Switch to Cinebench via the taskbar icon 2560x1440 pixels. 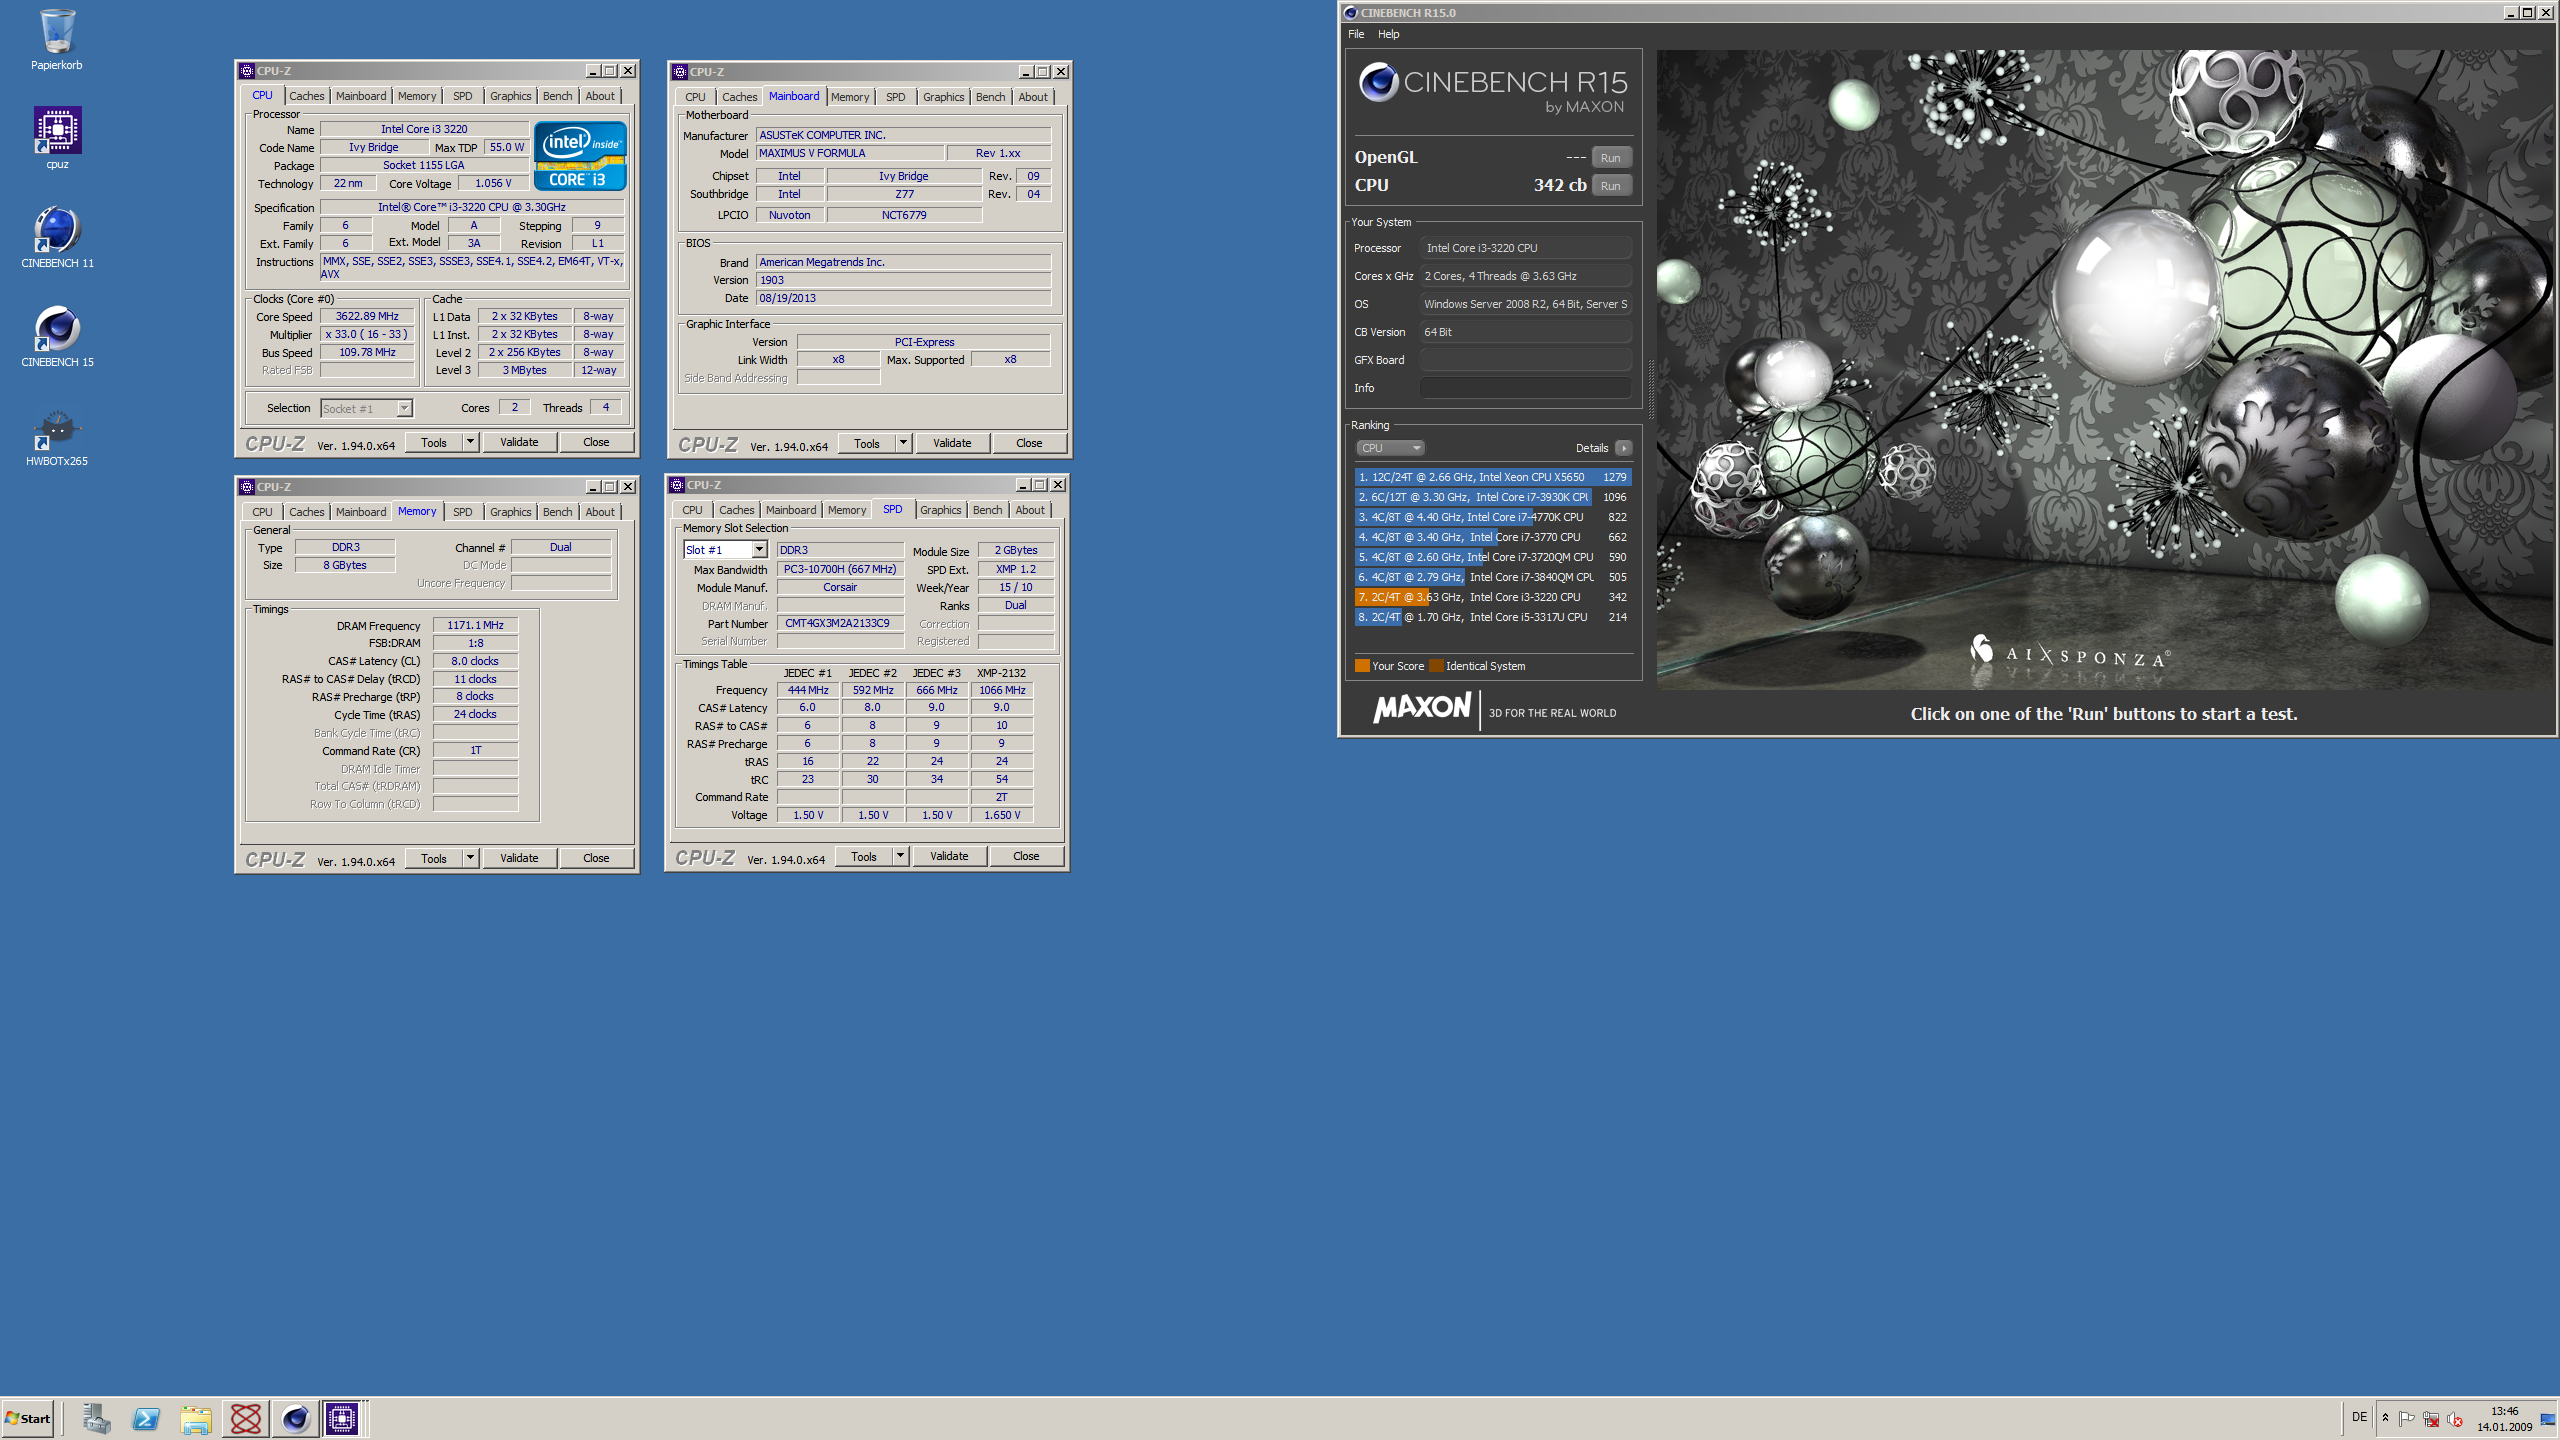point(295,1418)
